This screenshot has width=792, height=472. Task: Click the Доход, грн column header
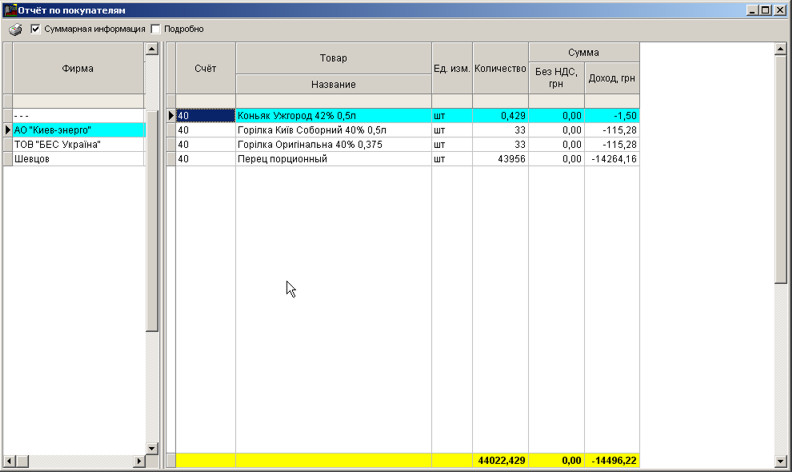coord(612,78)
